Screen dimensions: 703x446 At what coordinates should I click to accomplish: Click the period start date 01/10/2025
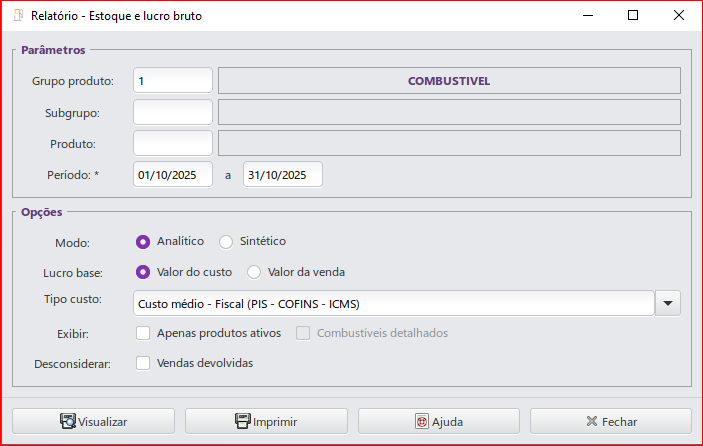pyautogui.click(x=172, y=174)
